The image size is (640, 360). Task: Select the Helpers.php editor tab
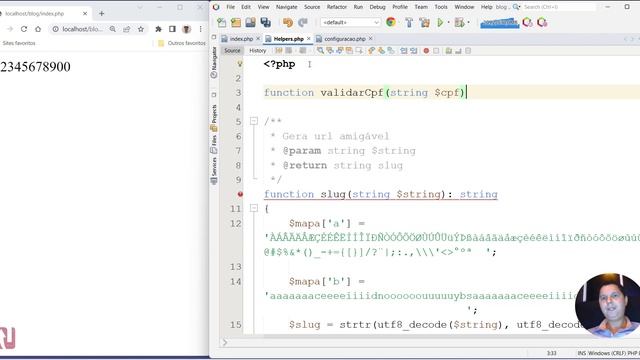289,39
